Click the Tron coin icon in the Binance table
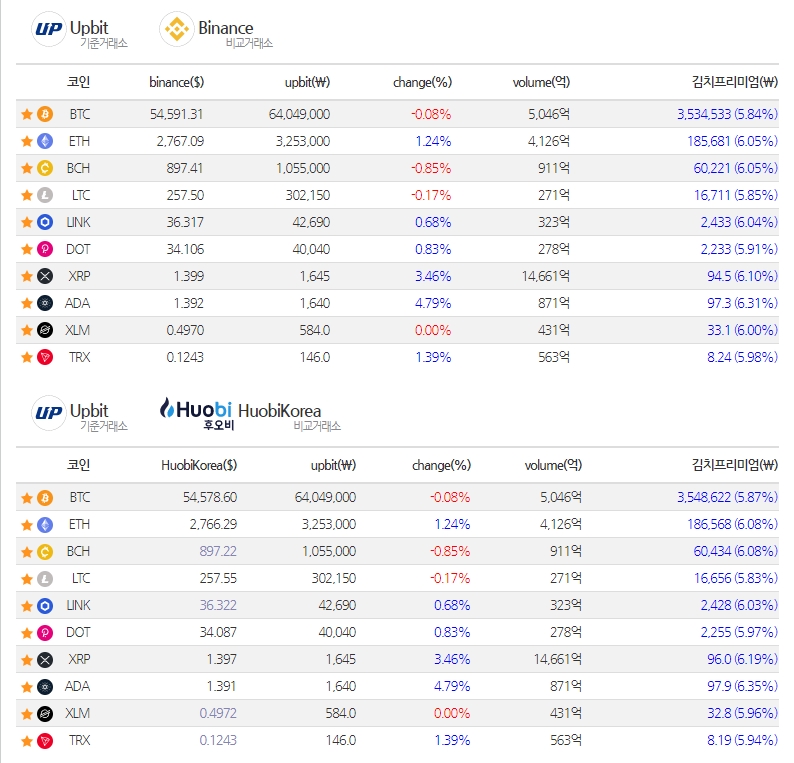 click(45, 357)
